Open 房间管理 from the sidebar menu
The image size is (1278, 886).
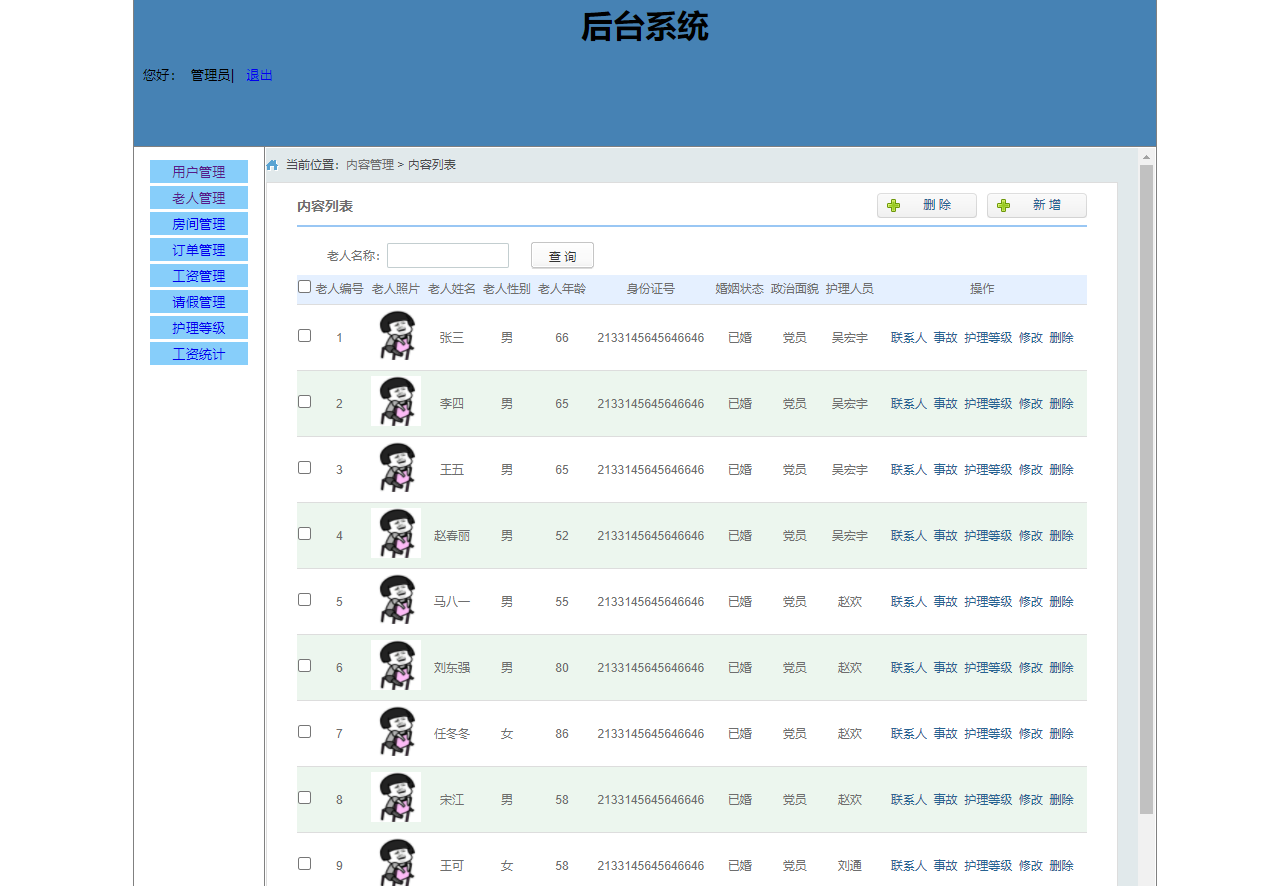[x=198, y=223]
